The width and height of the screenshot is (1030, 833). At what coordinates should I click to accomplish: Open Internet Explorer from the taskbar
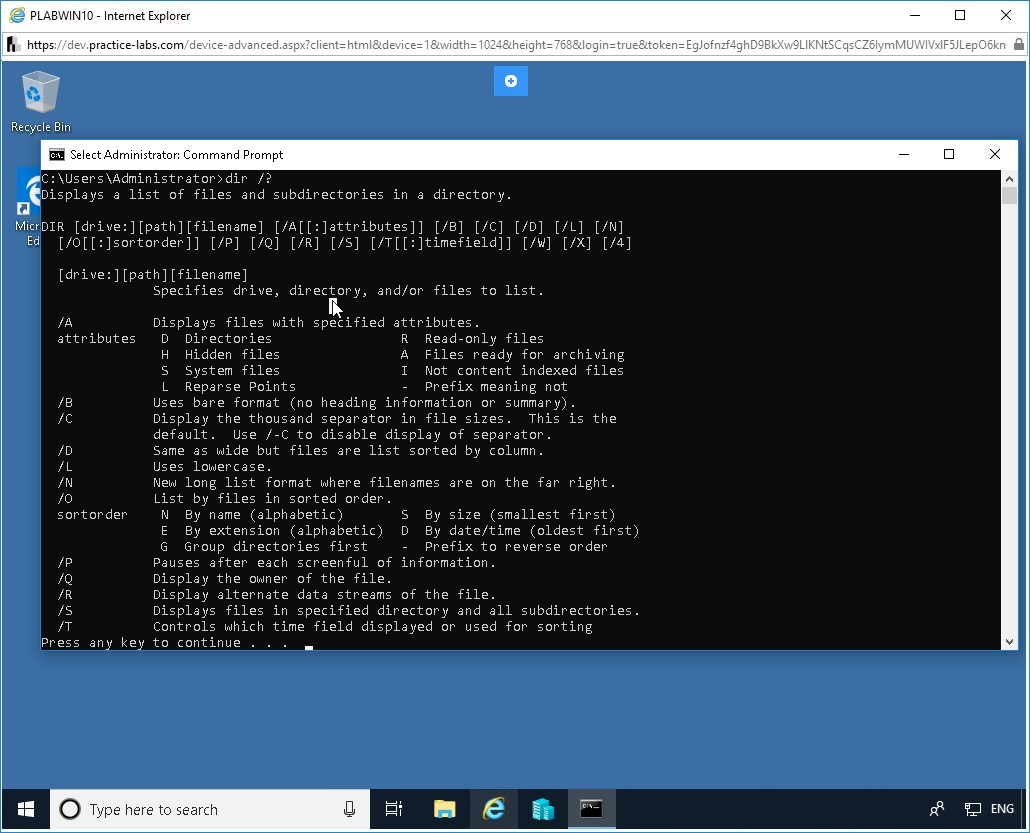[493, 809]
